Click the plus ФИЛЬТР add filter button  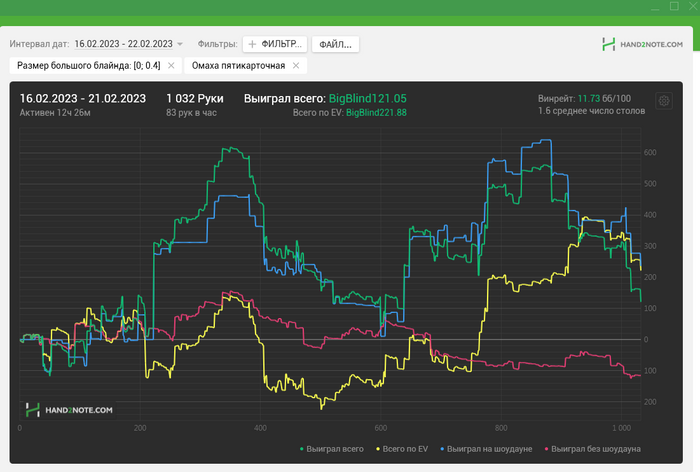click(275, 44)
